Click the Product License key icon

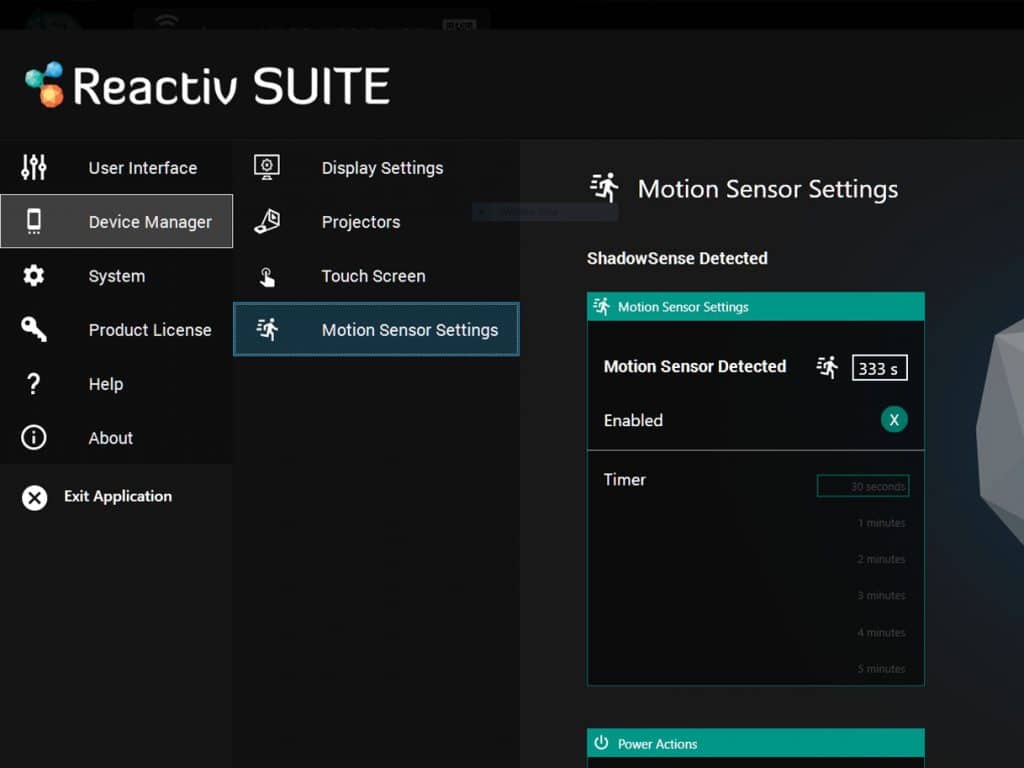tap(34, 329)
